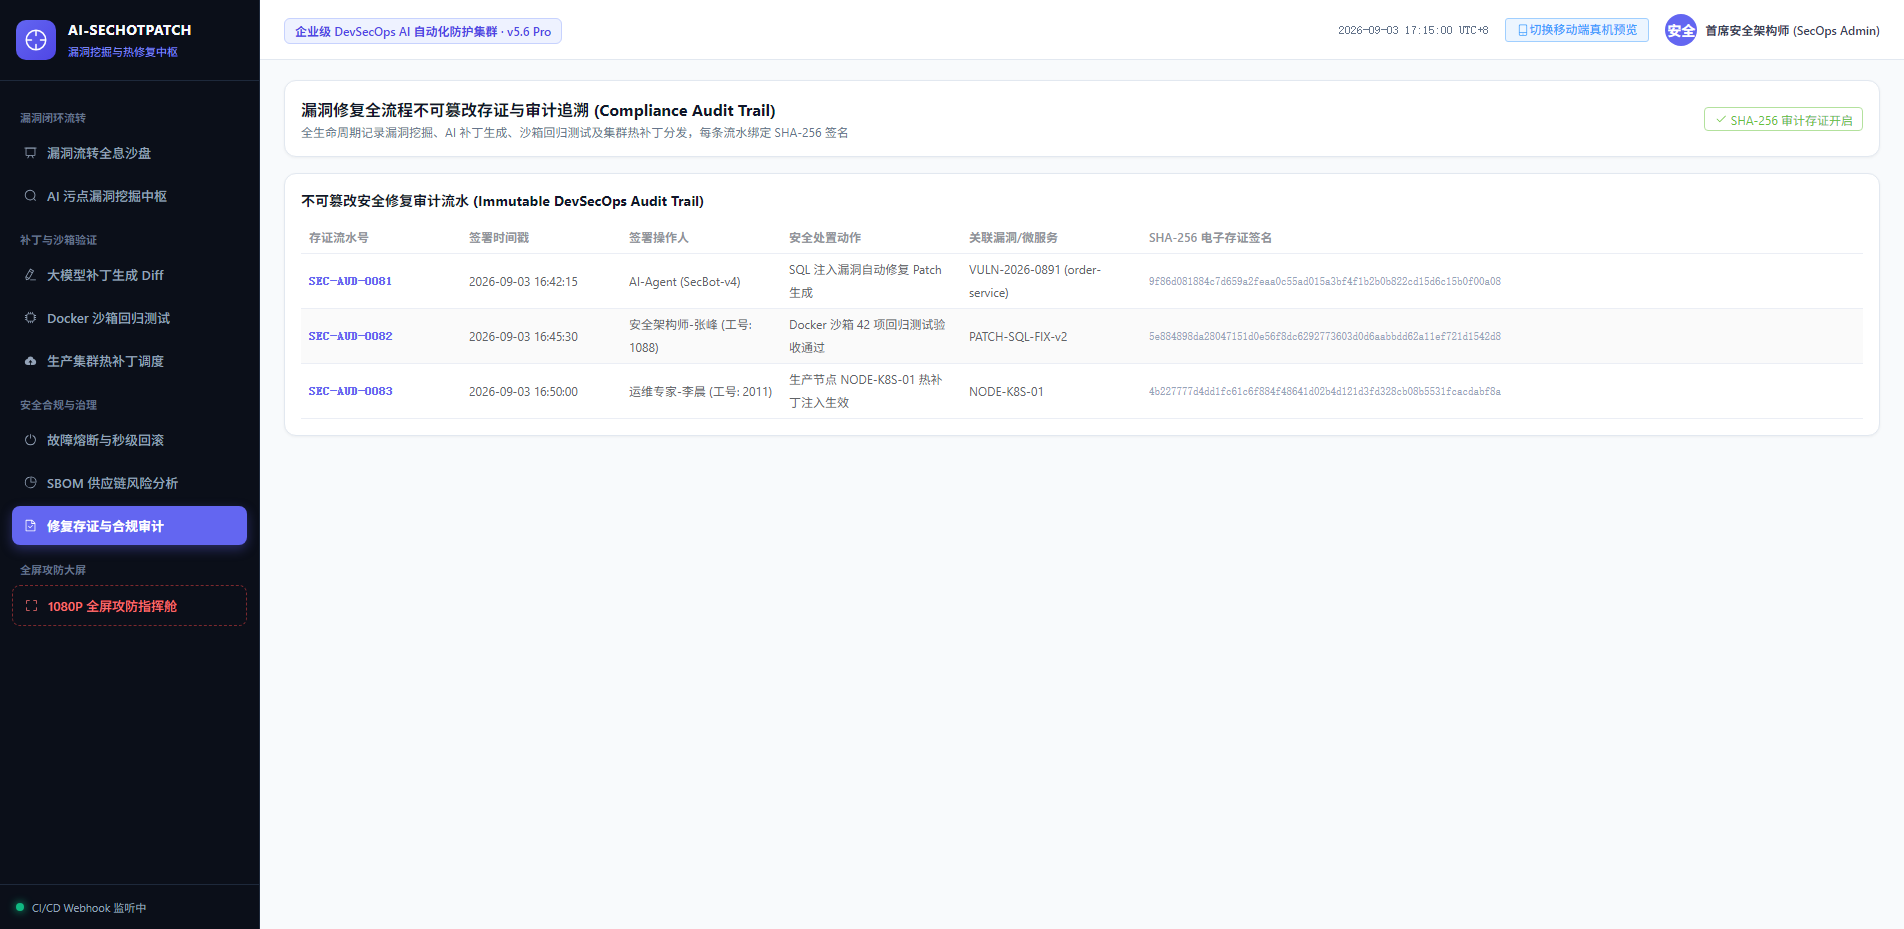This screenshot has width=1904, height=929.
Task: Open audit record SEC-AUD-0083
Action: click(350, 392)
